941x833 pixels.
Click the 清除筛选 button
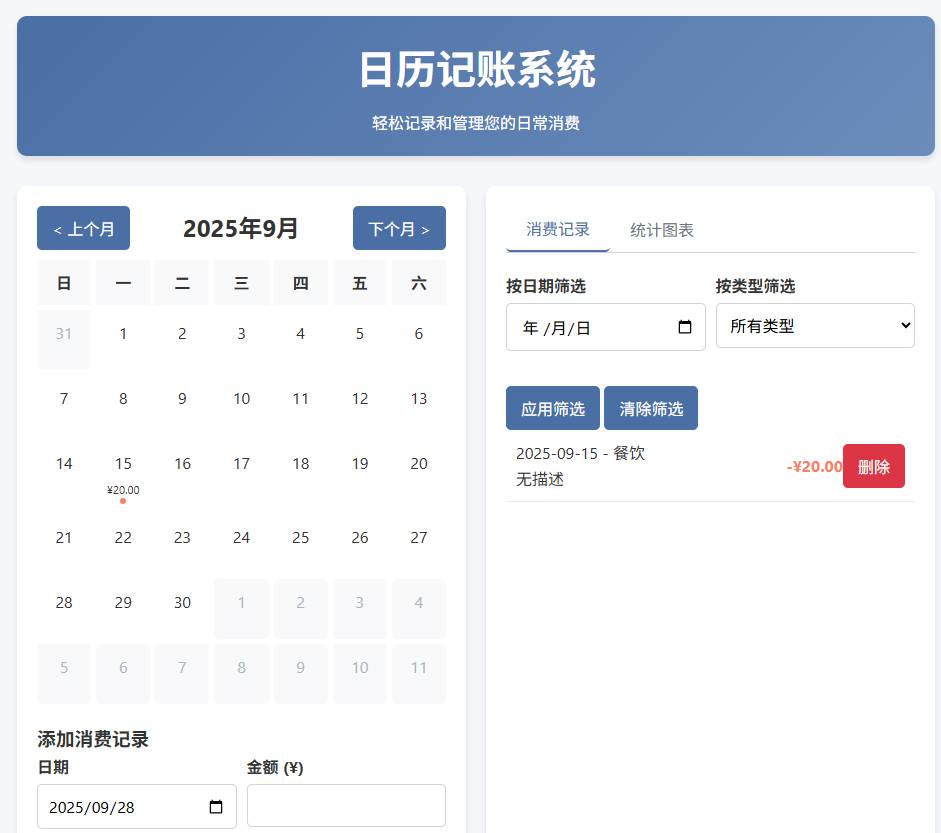[x=650, y=408]
